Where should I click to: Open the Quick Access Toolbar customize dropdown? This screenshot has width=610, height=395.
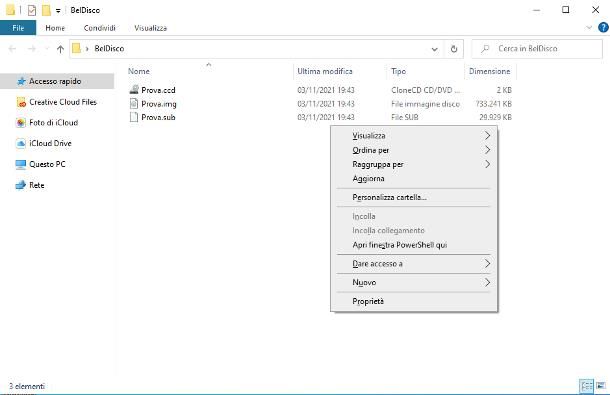click(x=58, y=11)
